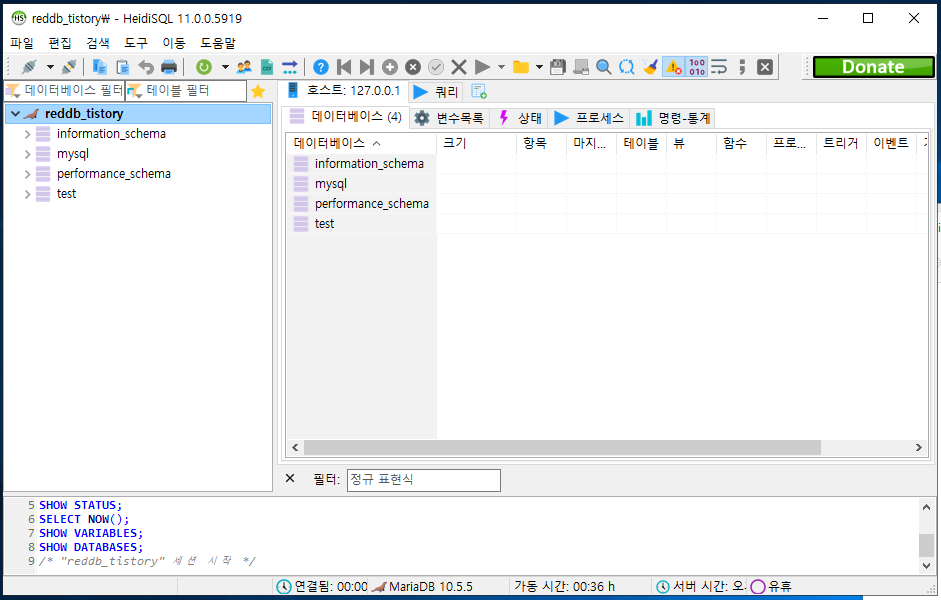Screen dimensions: 941x600
Task: Switch to the 상태 tab
Action: 520,118
